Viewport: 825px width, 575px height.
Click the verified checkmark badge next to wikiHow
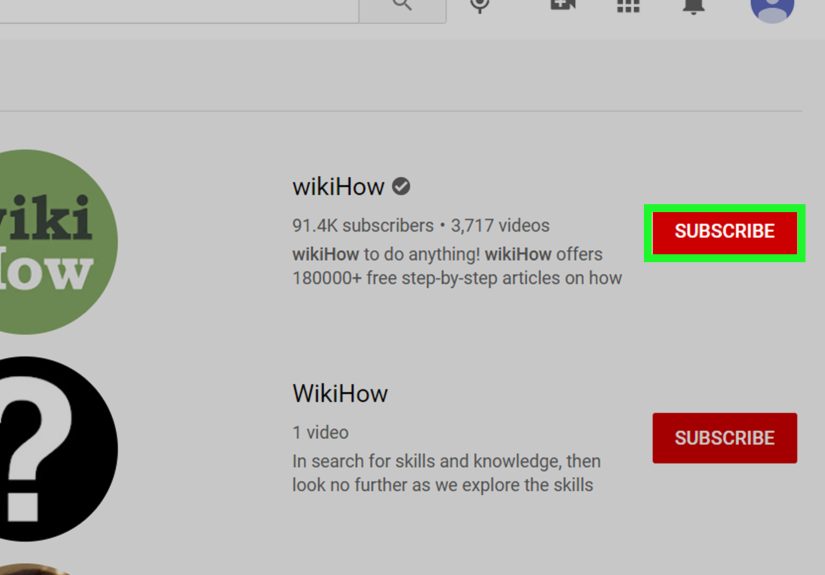pos(401,186)
